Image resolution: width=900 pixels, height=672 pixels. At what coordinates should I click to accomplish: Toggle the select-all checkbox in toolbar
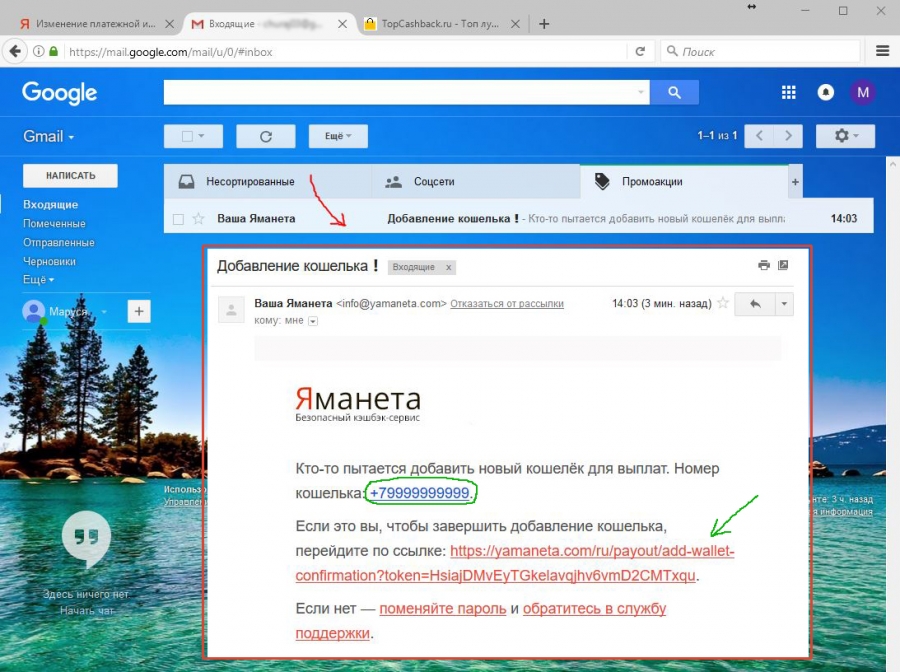tap(187, 137)
